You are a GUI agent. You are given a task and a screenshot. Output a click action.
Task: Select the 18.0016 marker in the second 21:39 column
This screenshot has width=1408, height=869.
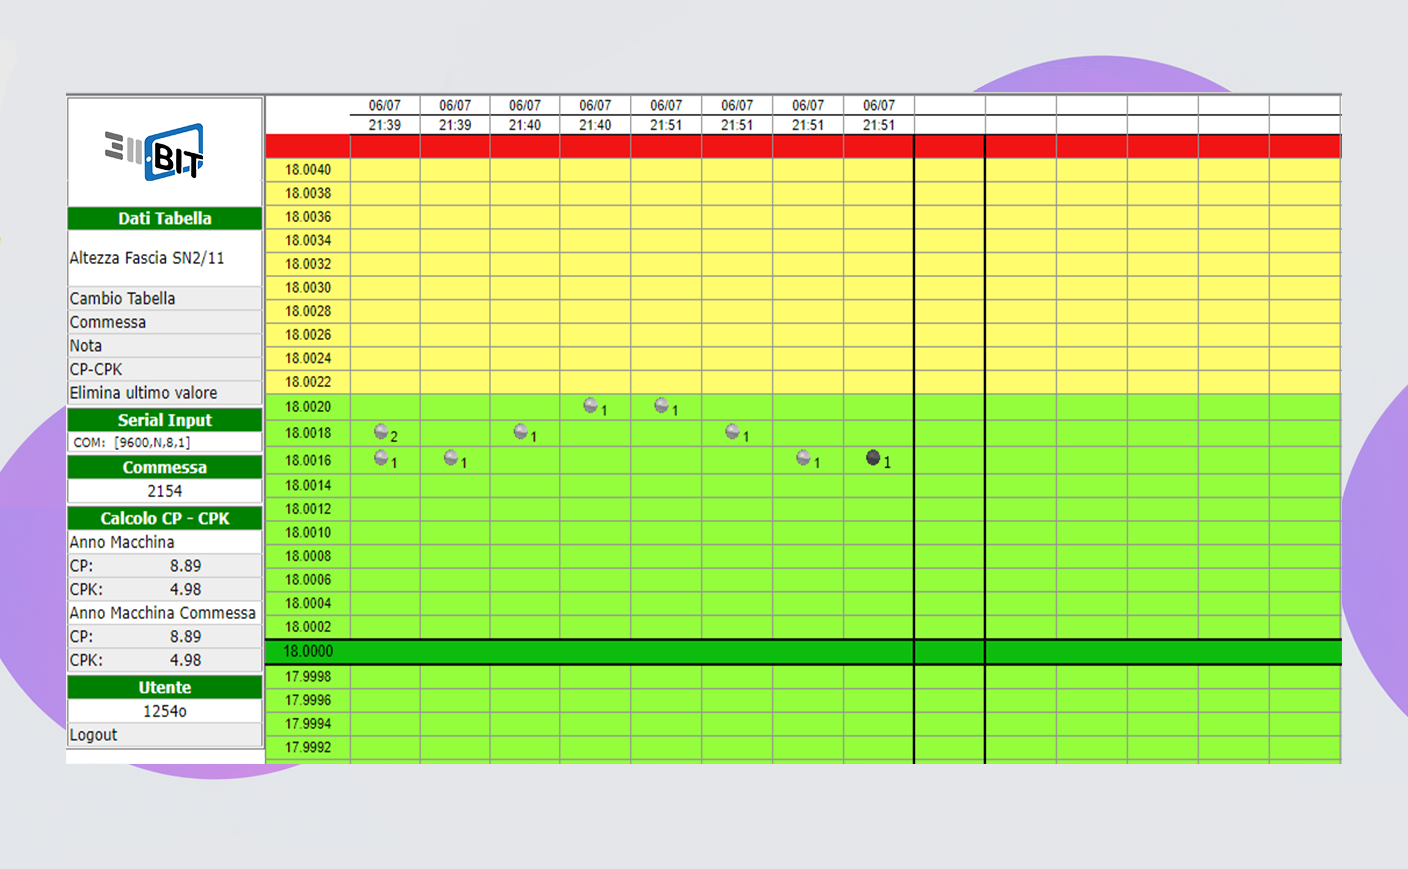451,458
